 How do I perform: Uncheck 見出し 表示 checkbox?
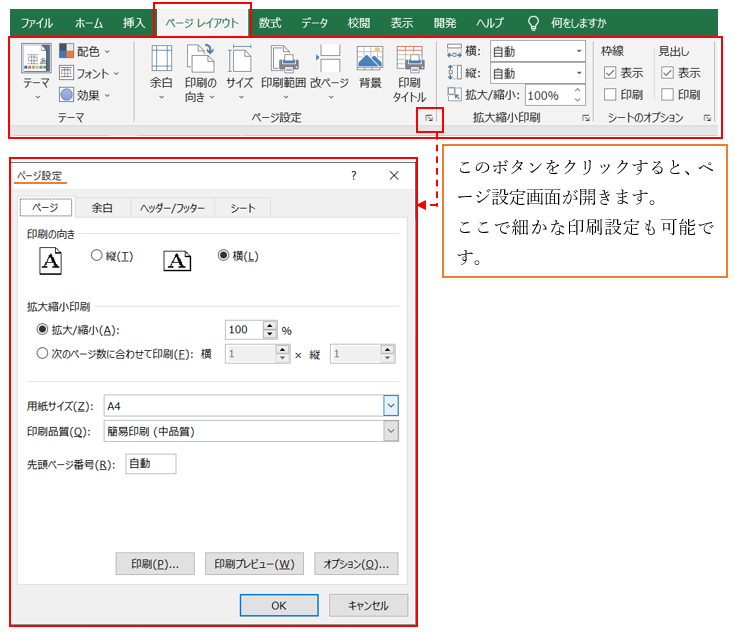667,73
